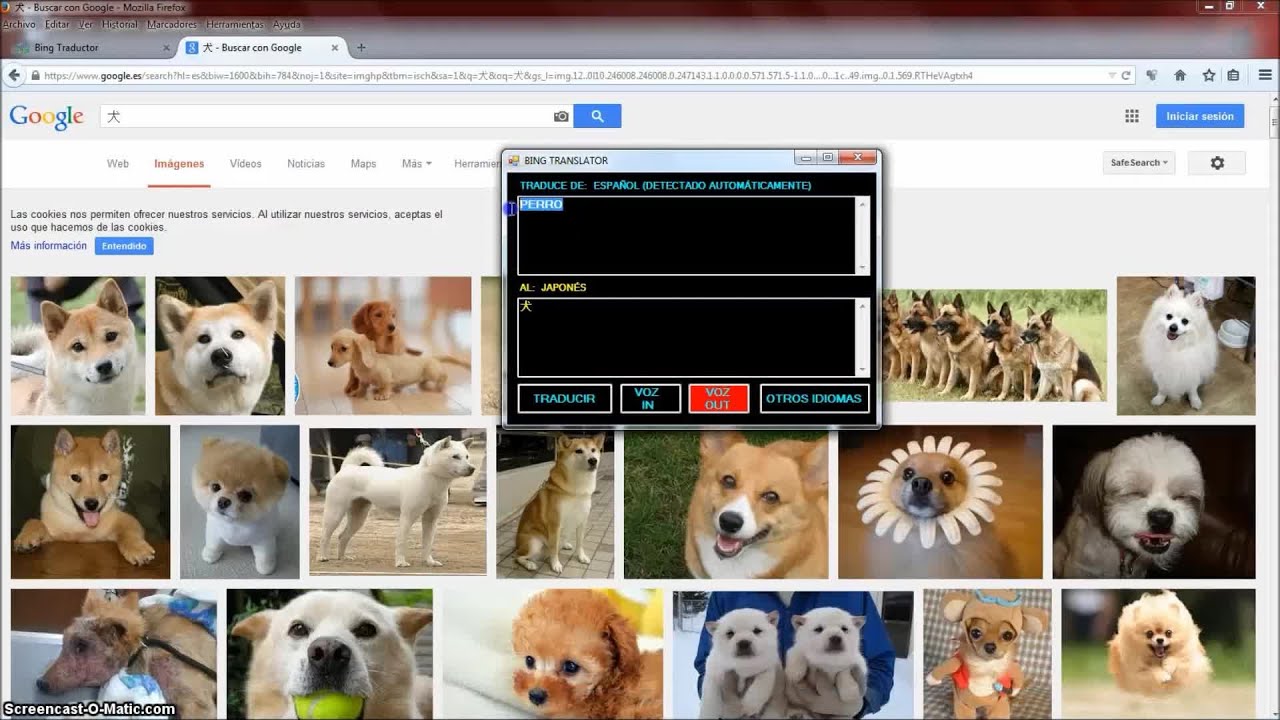The image size is (1280, 720).
Task: Click the Iniciar sesión button
Action: coord(1200,116)
